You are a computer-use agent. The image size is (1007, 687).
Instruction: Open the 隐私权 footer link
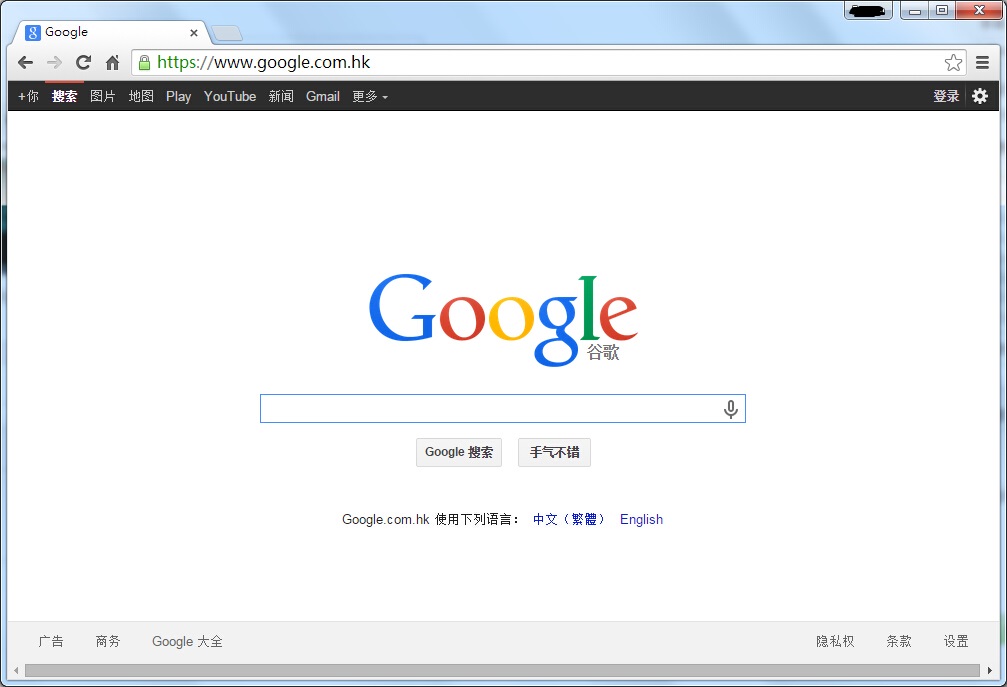[835, 641]
